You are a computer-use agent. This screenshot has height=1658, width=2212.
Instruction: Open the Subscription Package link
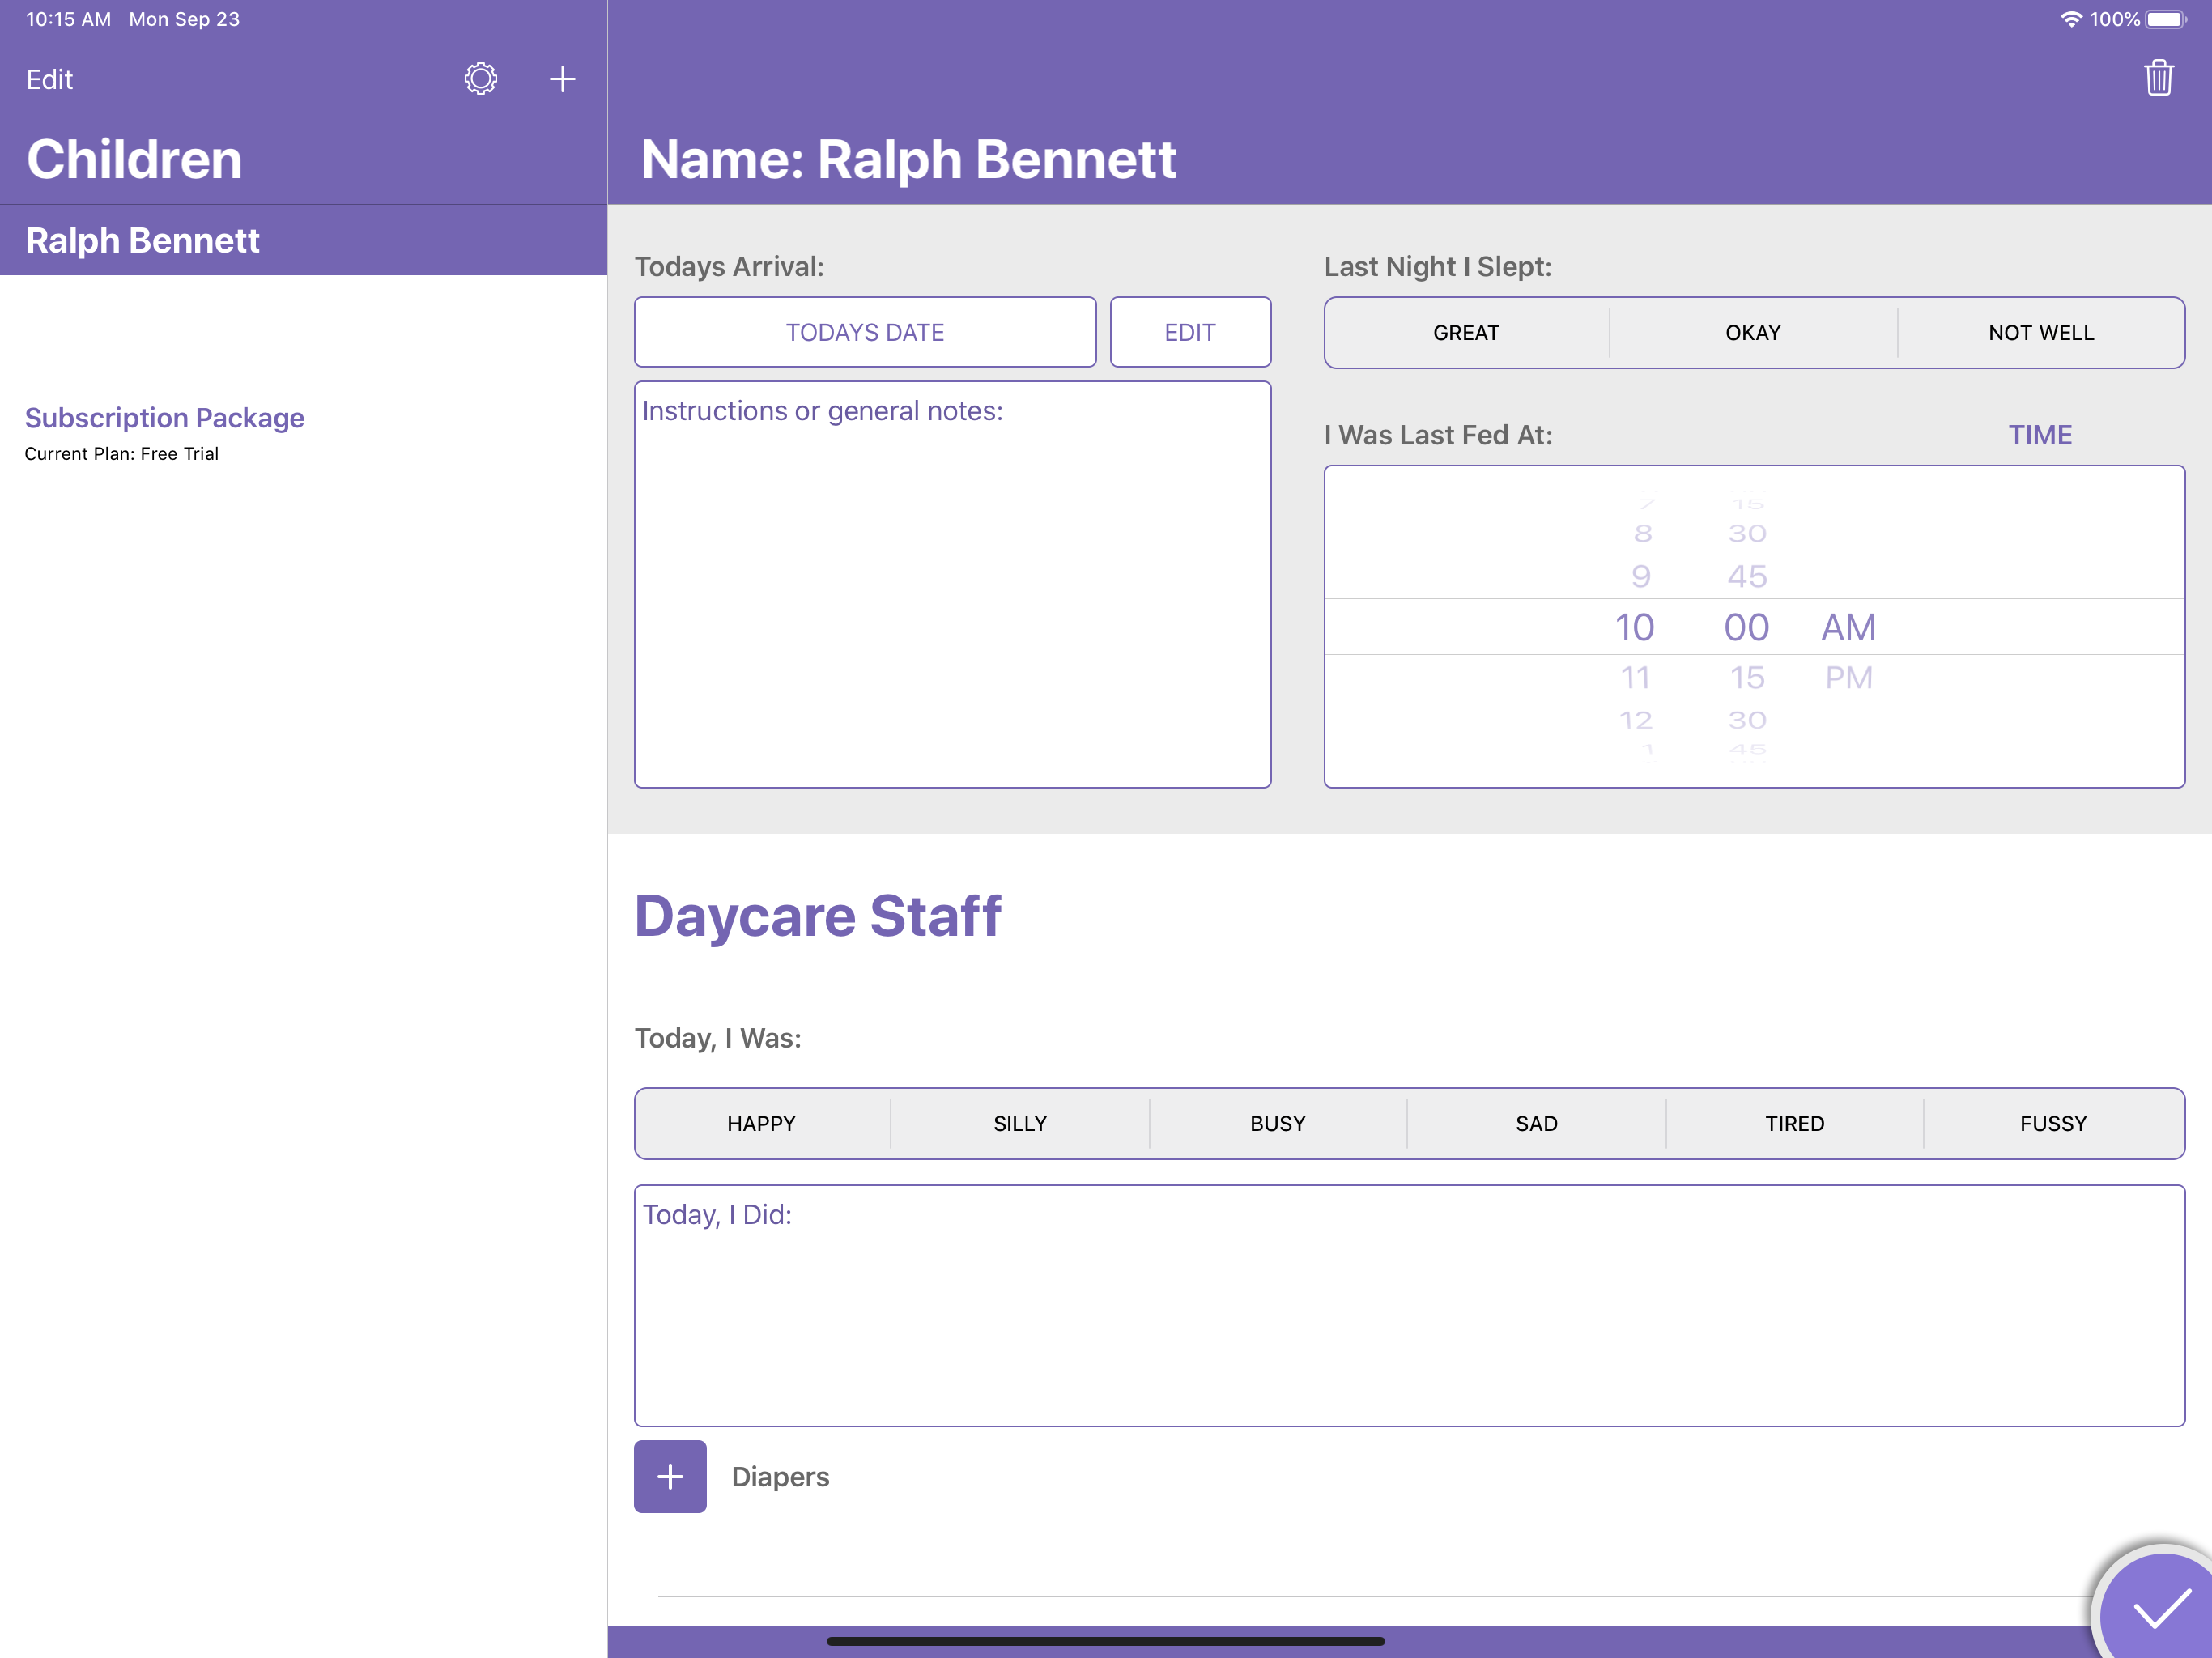click(x=164, y=417)
